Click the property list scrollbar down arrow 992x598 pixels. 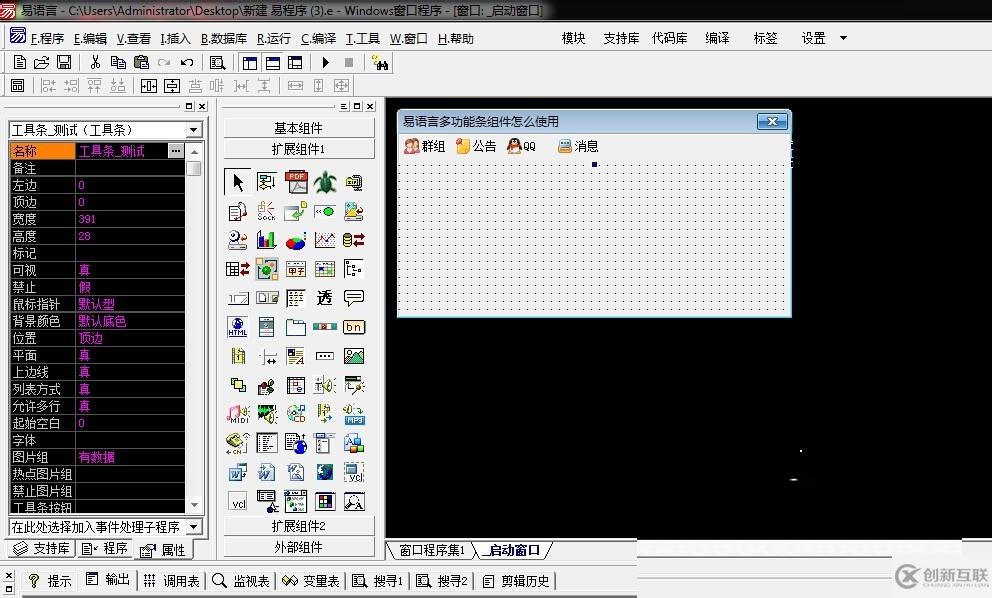pos(195,505)
